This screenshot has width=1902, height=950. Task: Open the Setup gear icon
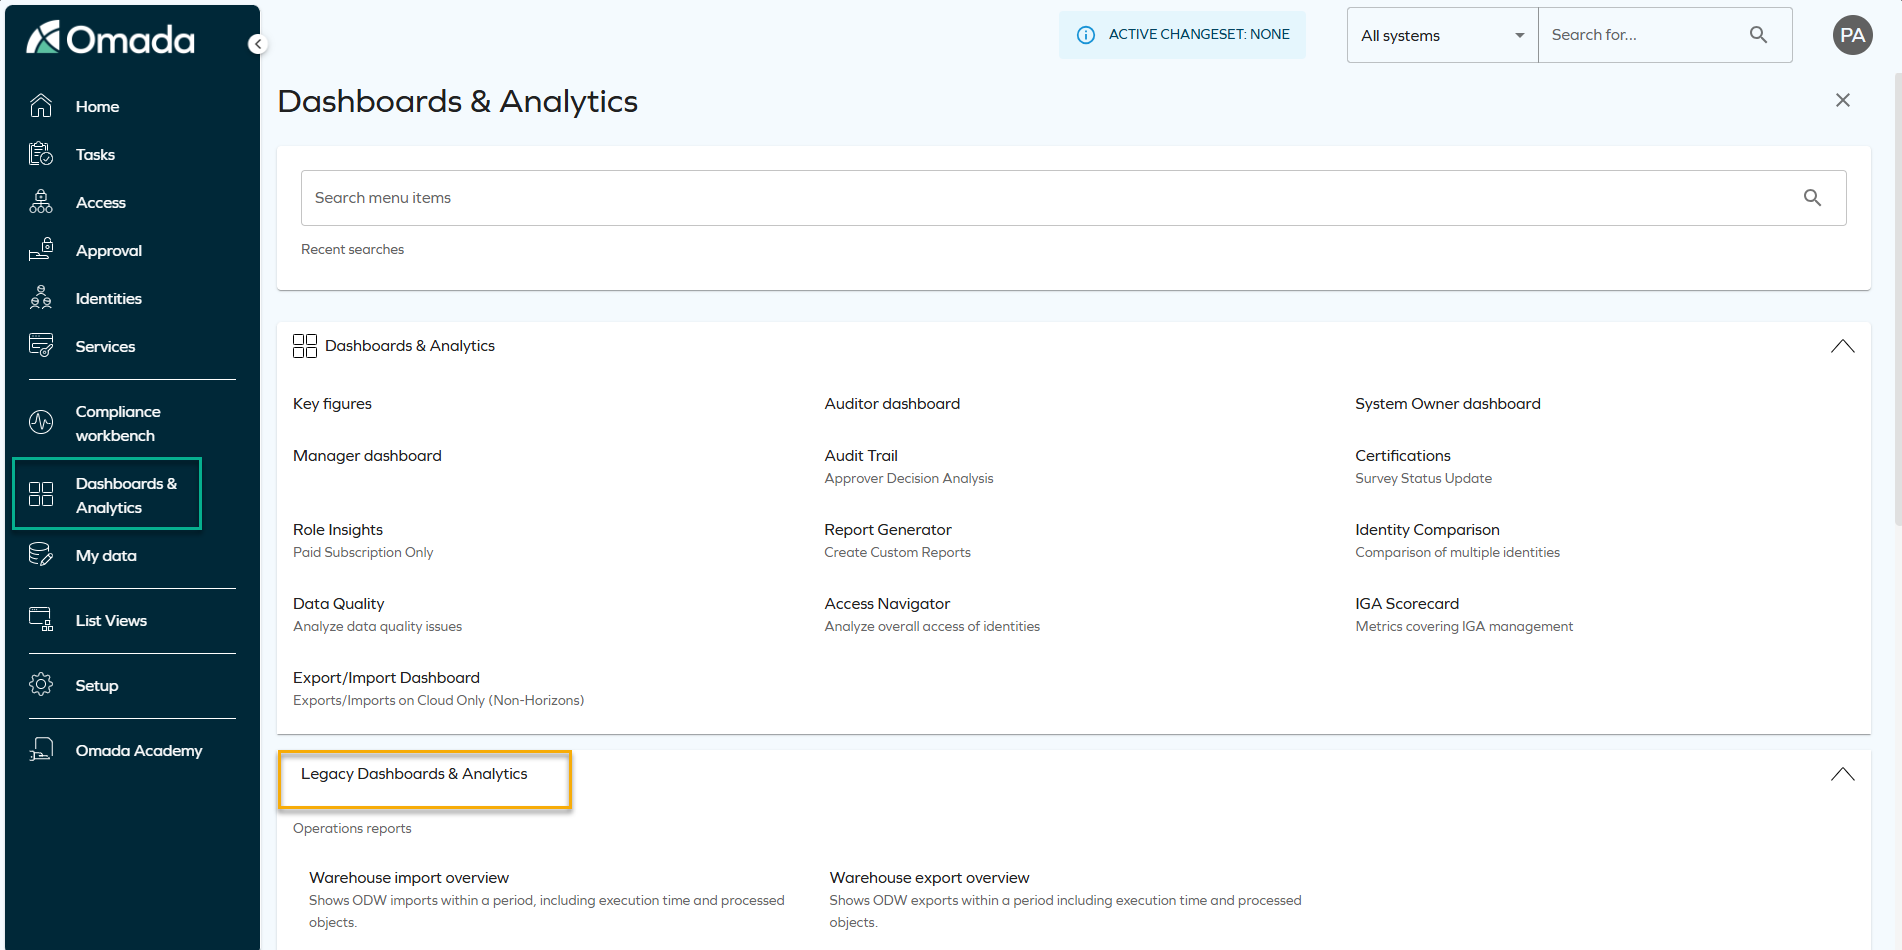pos(41,684)
